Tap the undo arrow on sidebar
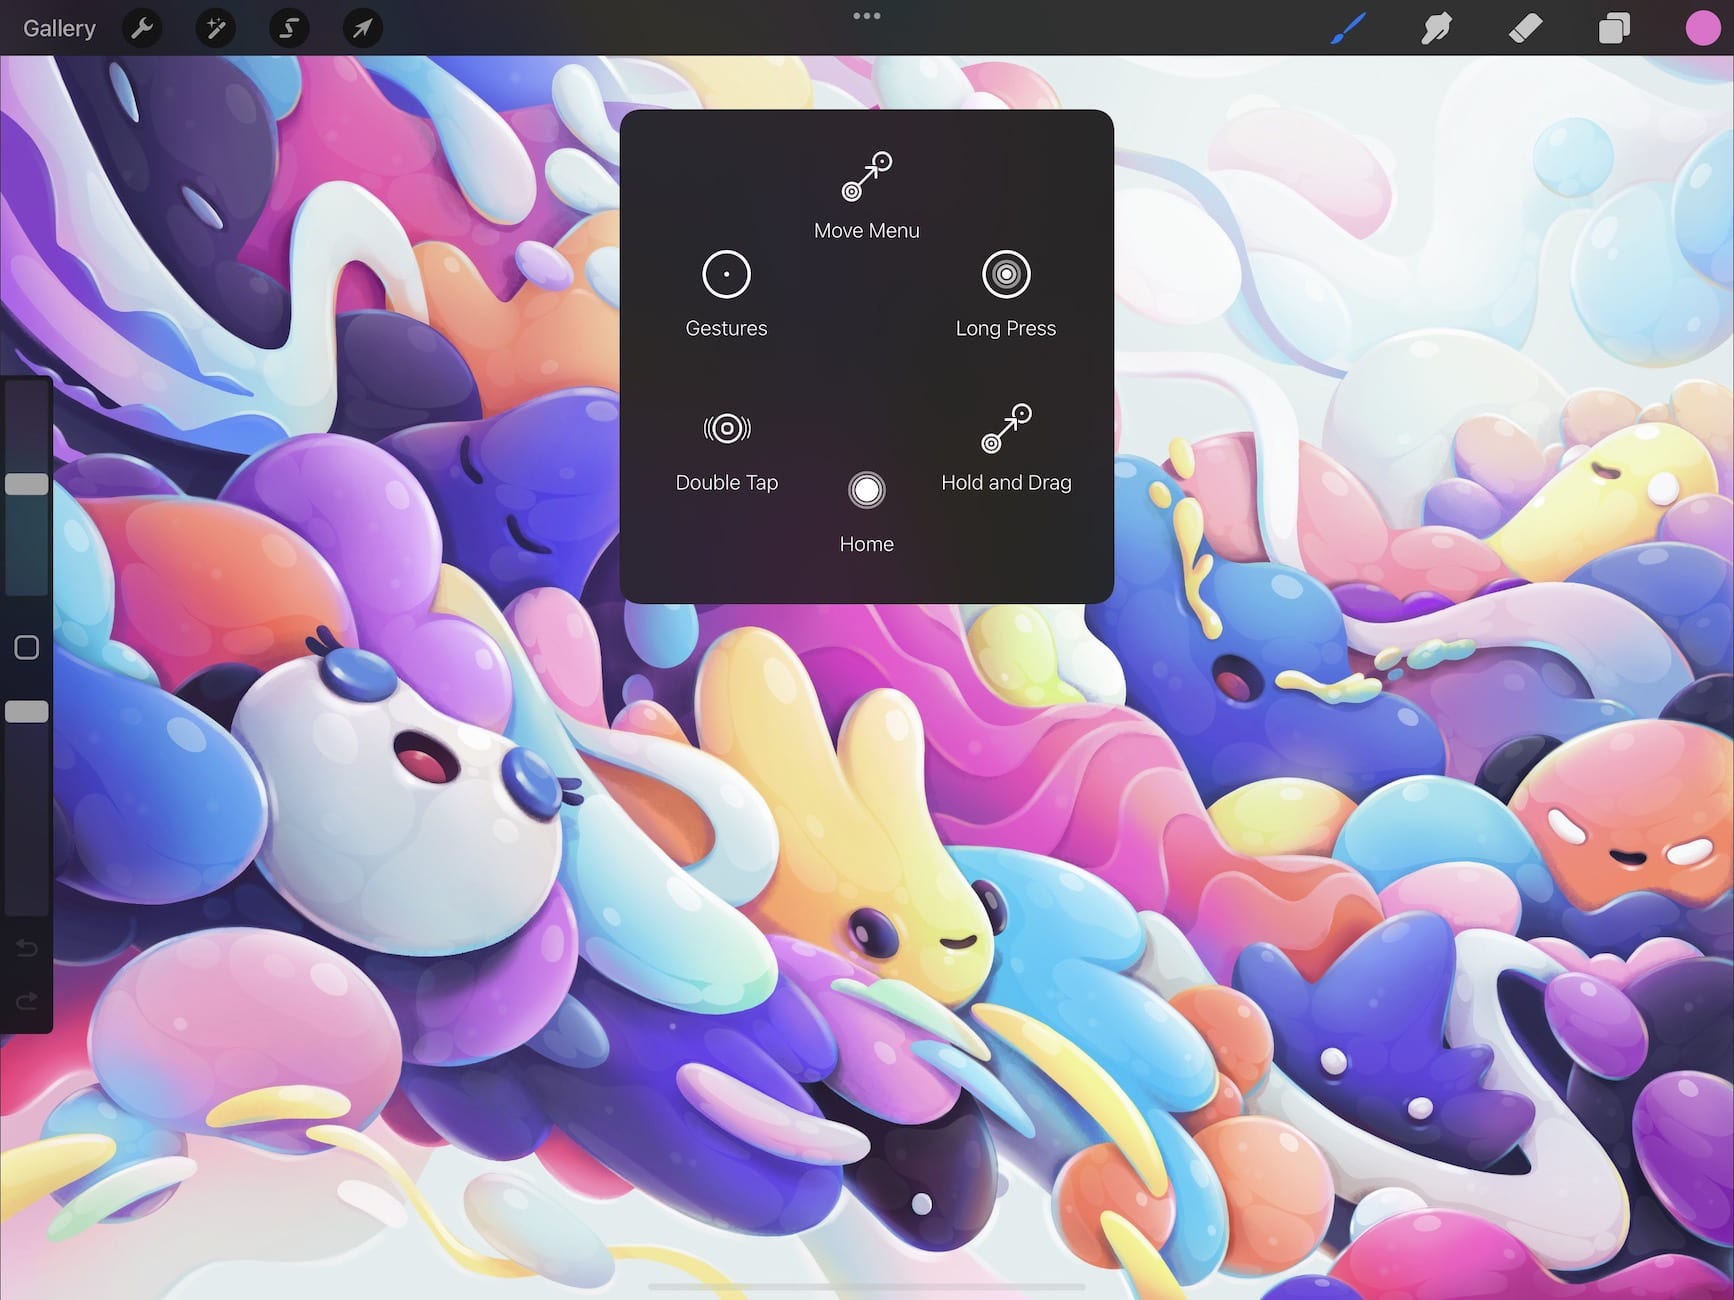 tap(27, 947)
